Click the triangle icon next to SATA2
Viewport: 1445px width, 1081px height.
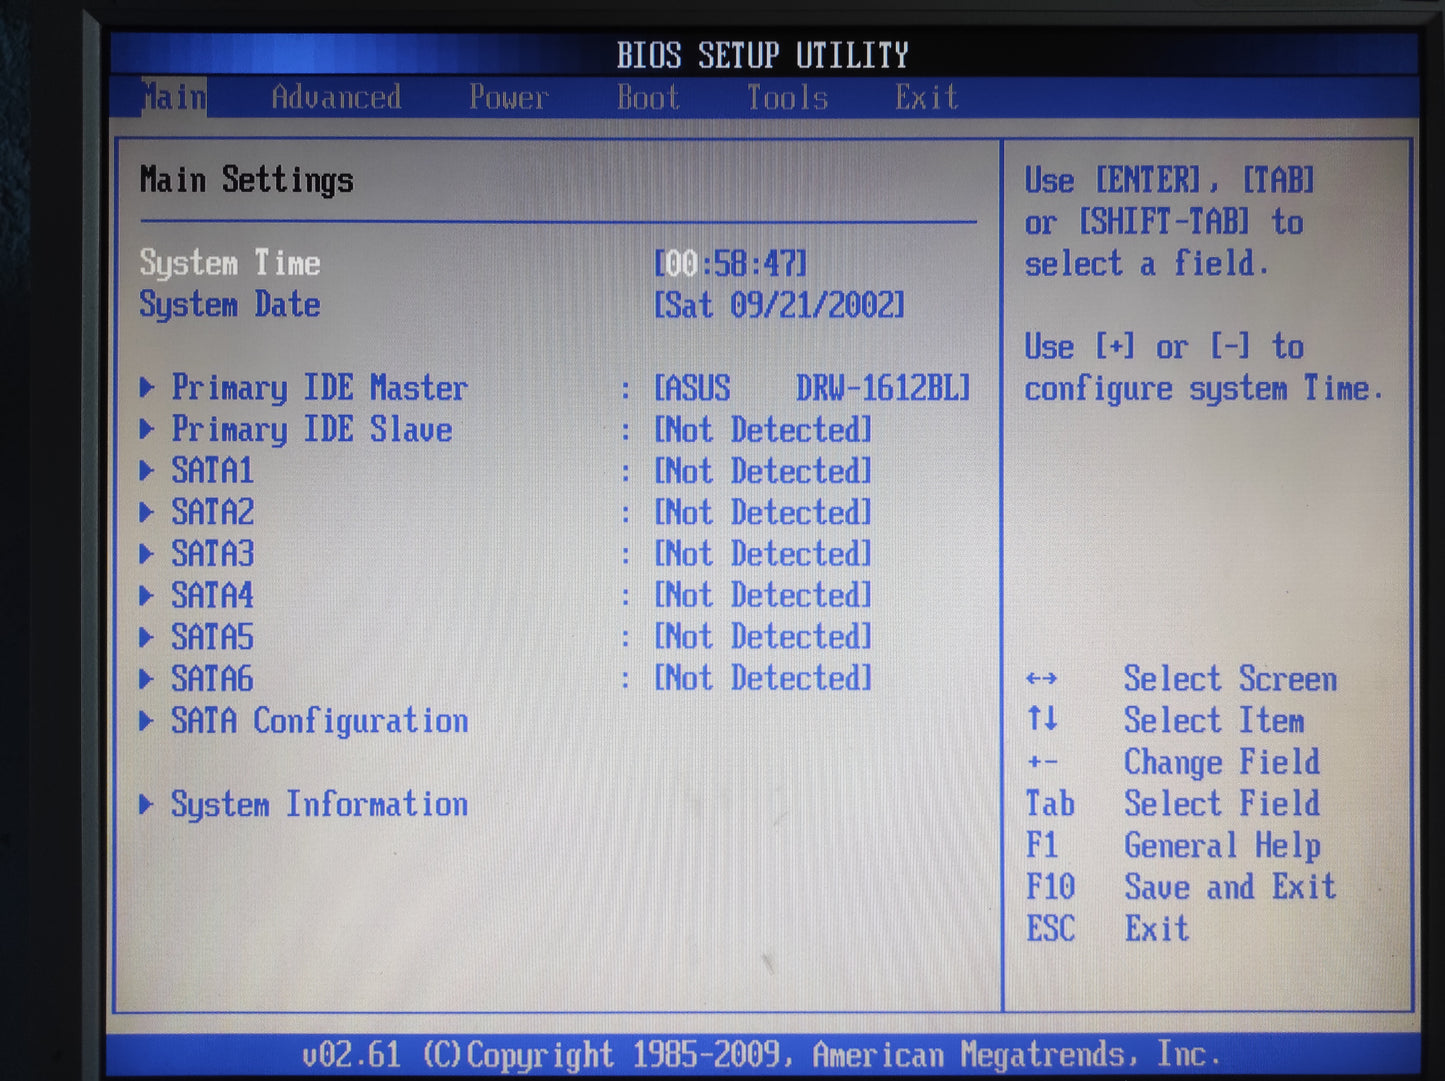click(147, 513)
